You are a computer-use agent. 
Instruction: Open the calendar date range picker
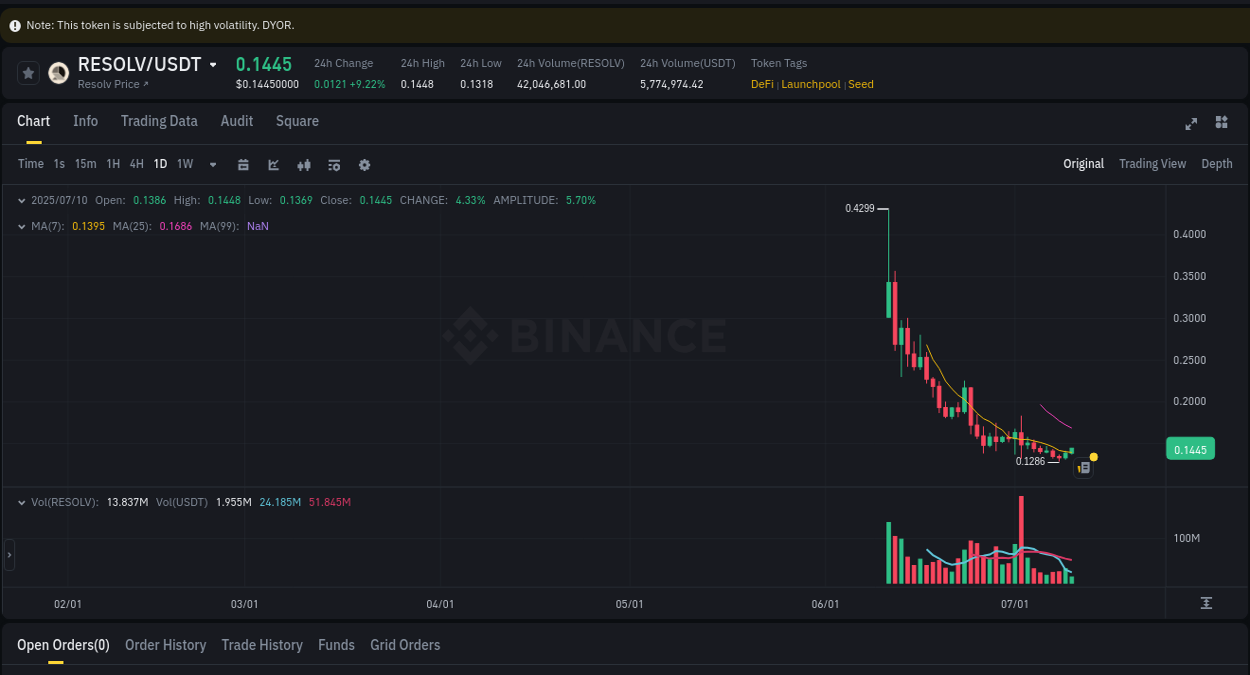tap(243, 164)
